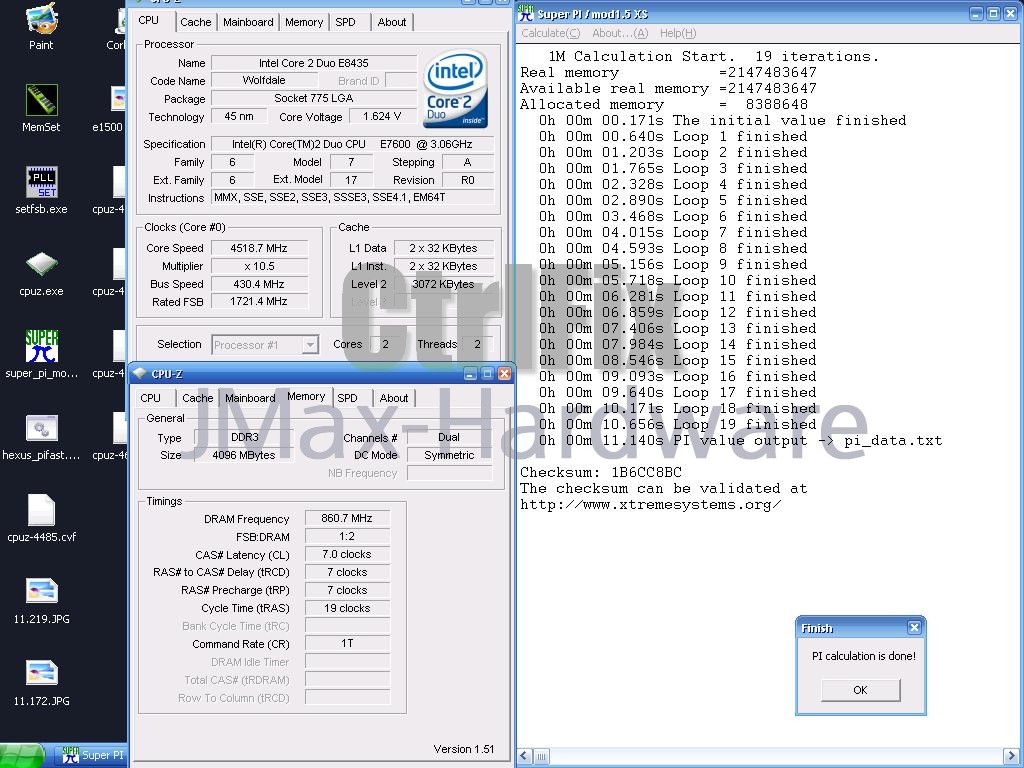Minimize the lower CPU-Z window
This screenshot has height=768, width=1024.
[x=470, y=374]
